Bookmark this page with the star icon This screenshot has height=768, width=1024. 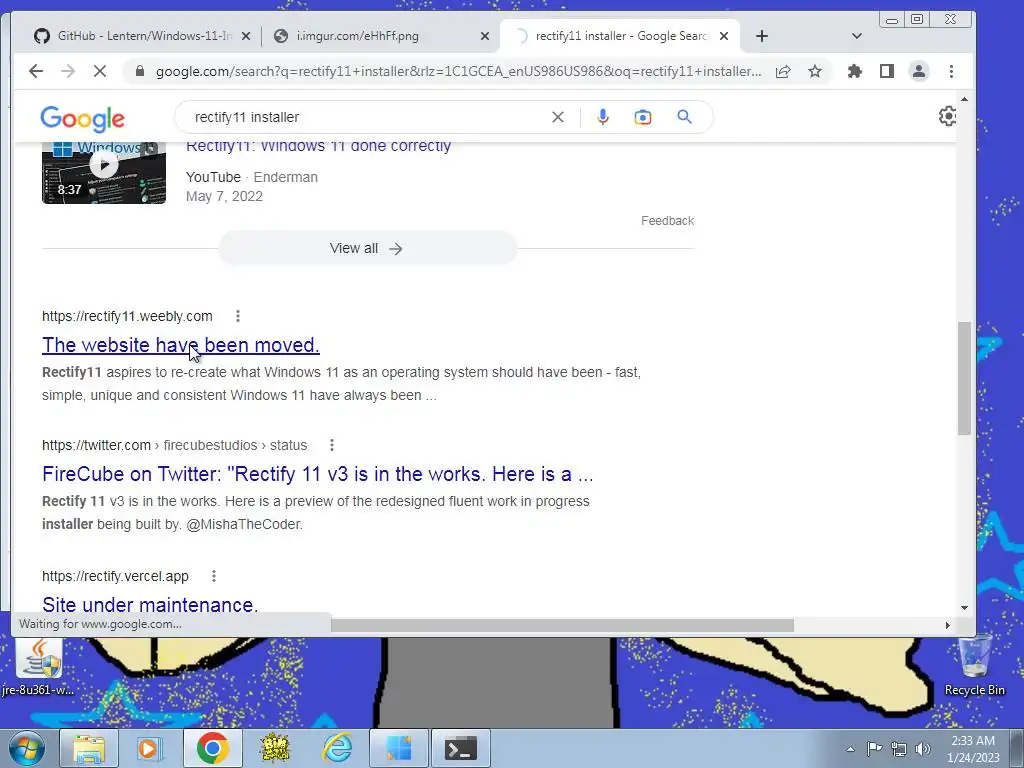(x=814, y=71)
